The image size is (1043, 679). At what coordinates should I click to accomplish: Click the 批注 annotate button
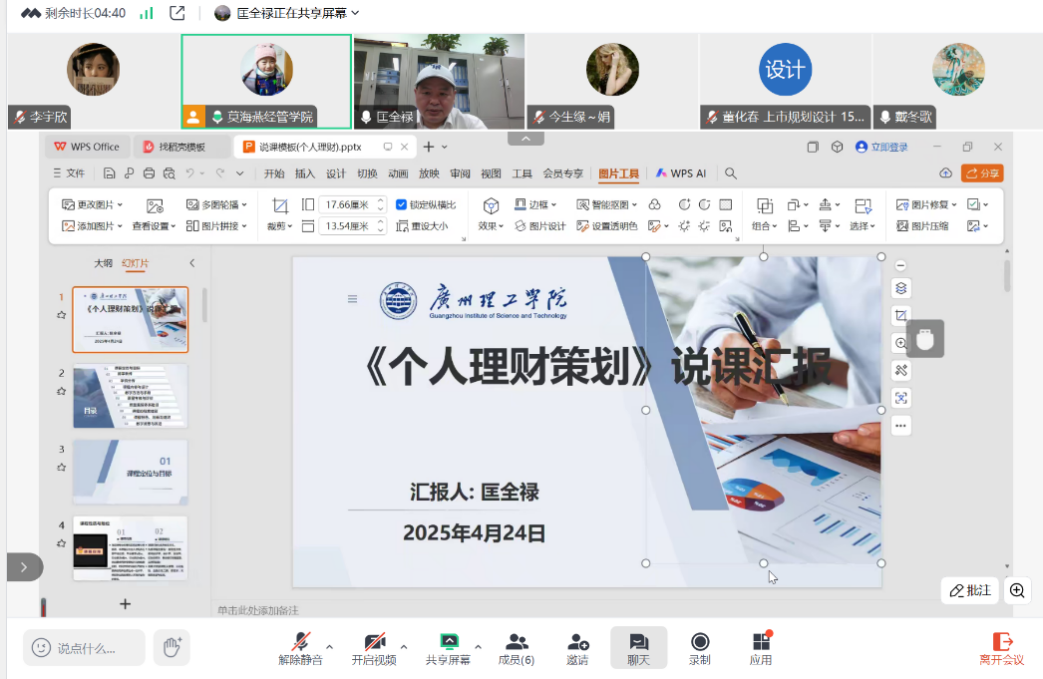tap(969, 590)
